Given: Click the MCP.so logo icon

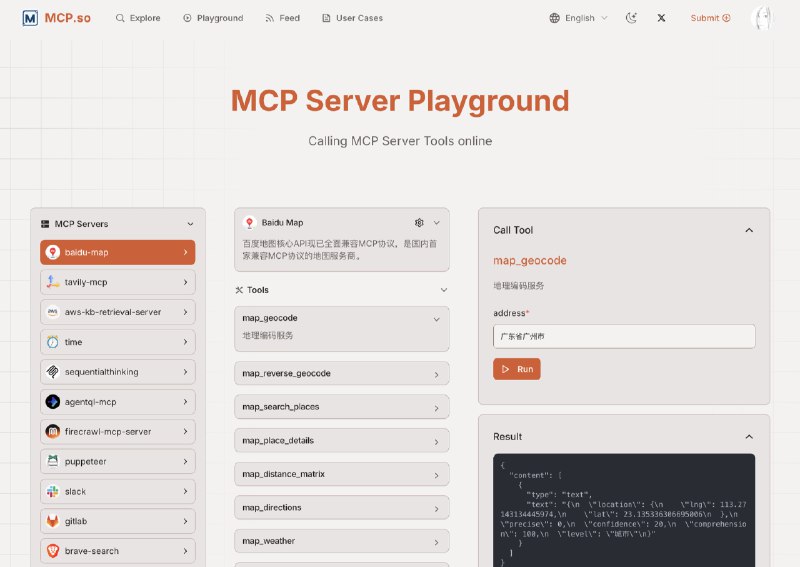Looking at the screenshot, I should click(x=30, y=18).
